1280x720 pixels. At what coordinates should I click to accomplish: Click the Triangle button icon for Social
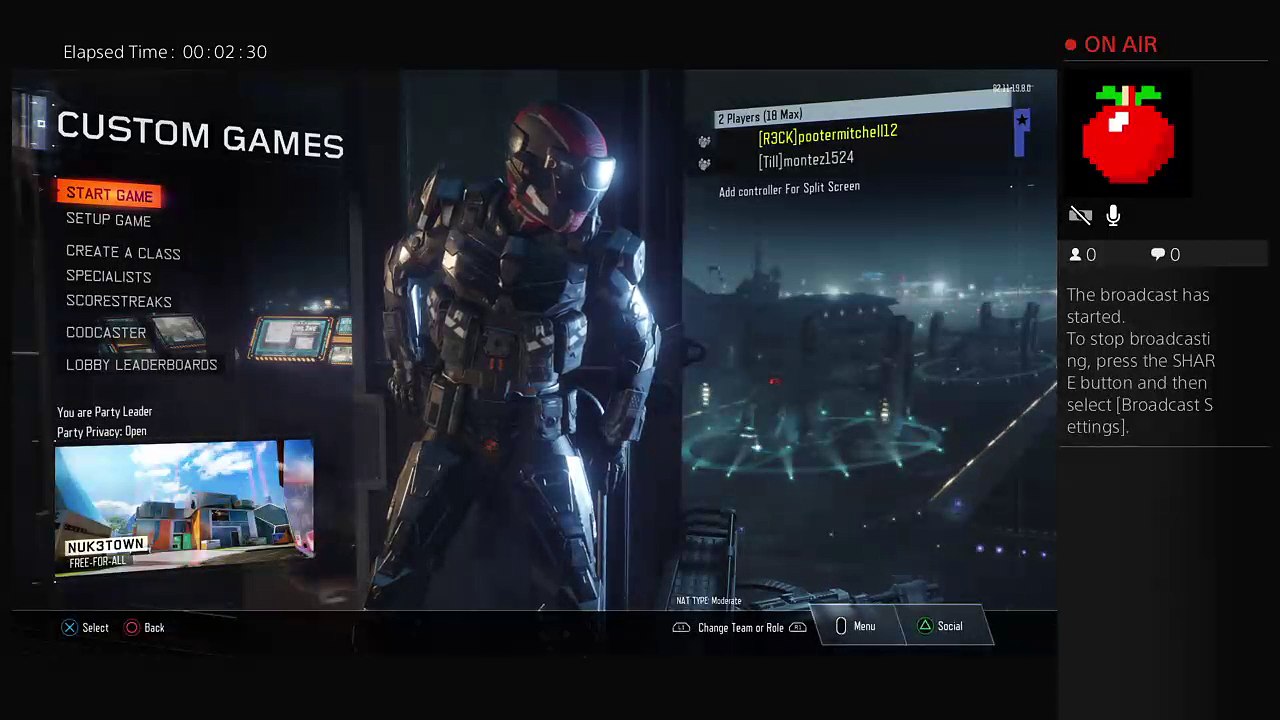pos(925,626)
